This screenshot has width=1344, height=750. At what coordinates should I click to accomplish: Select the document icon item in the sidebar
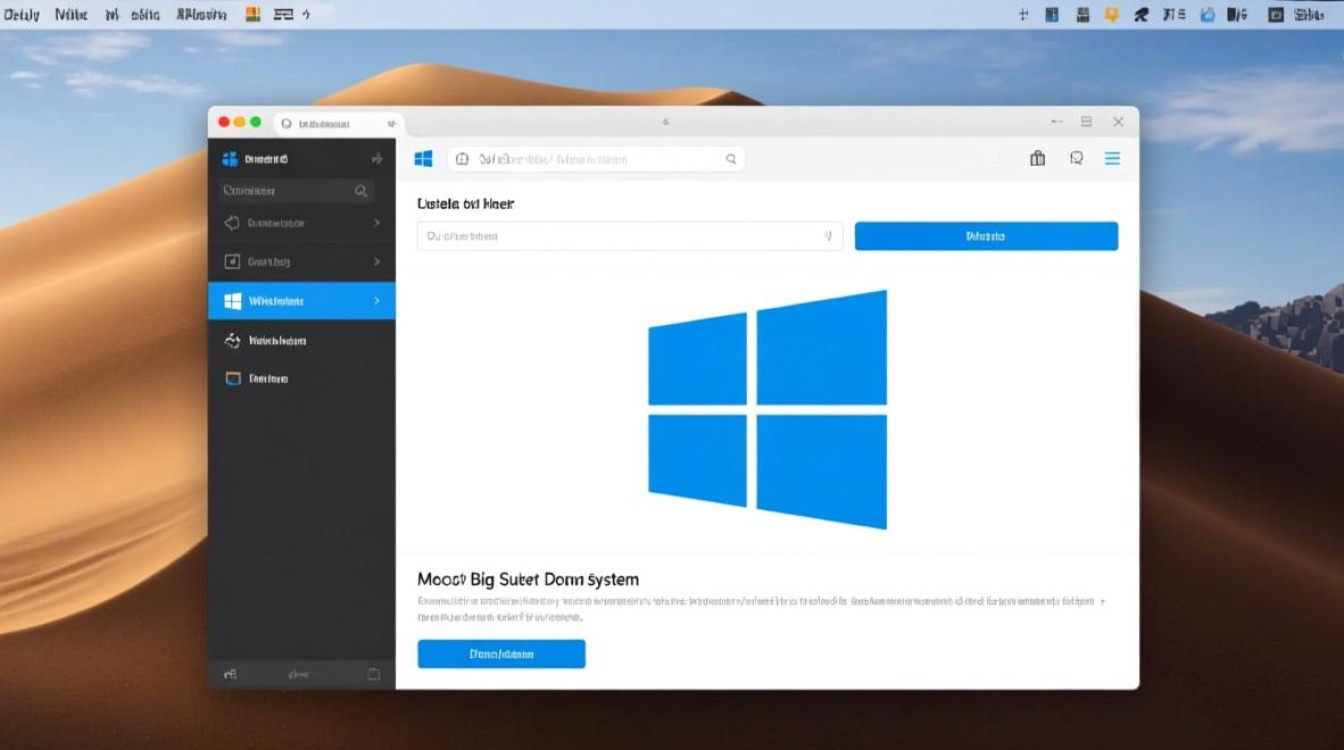tap(231, 261)
